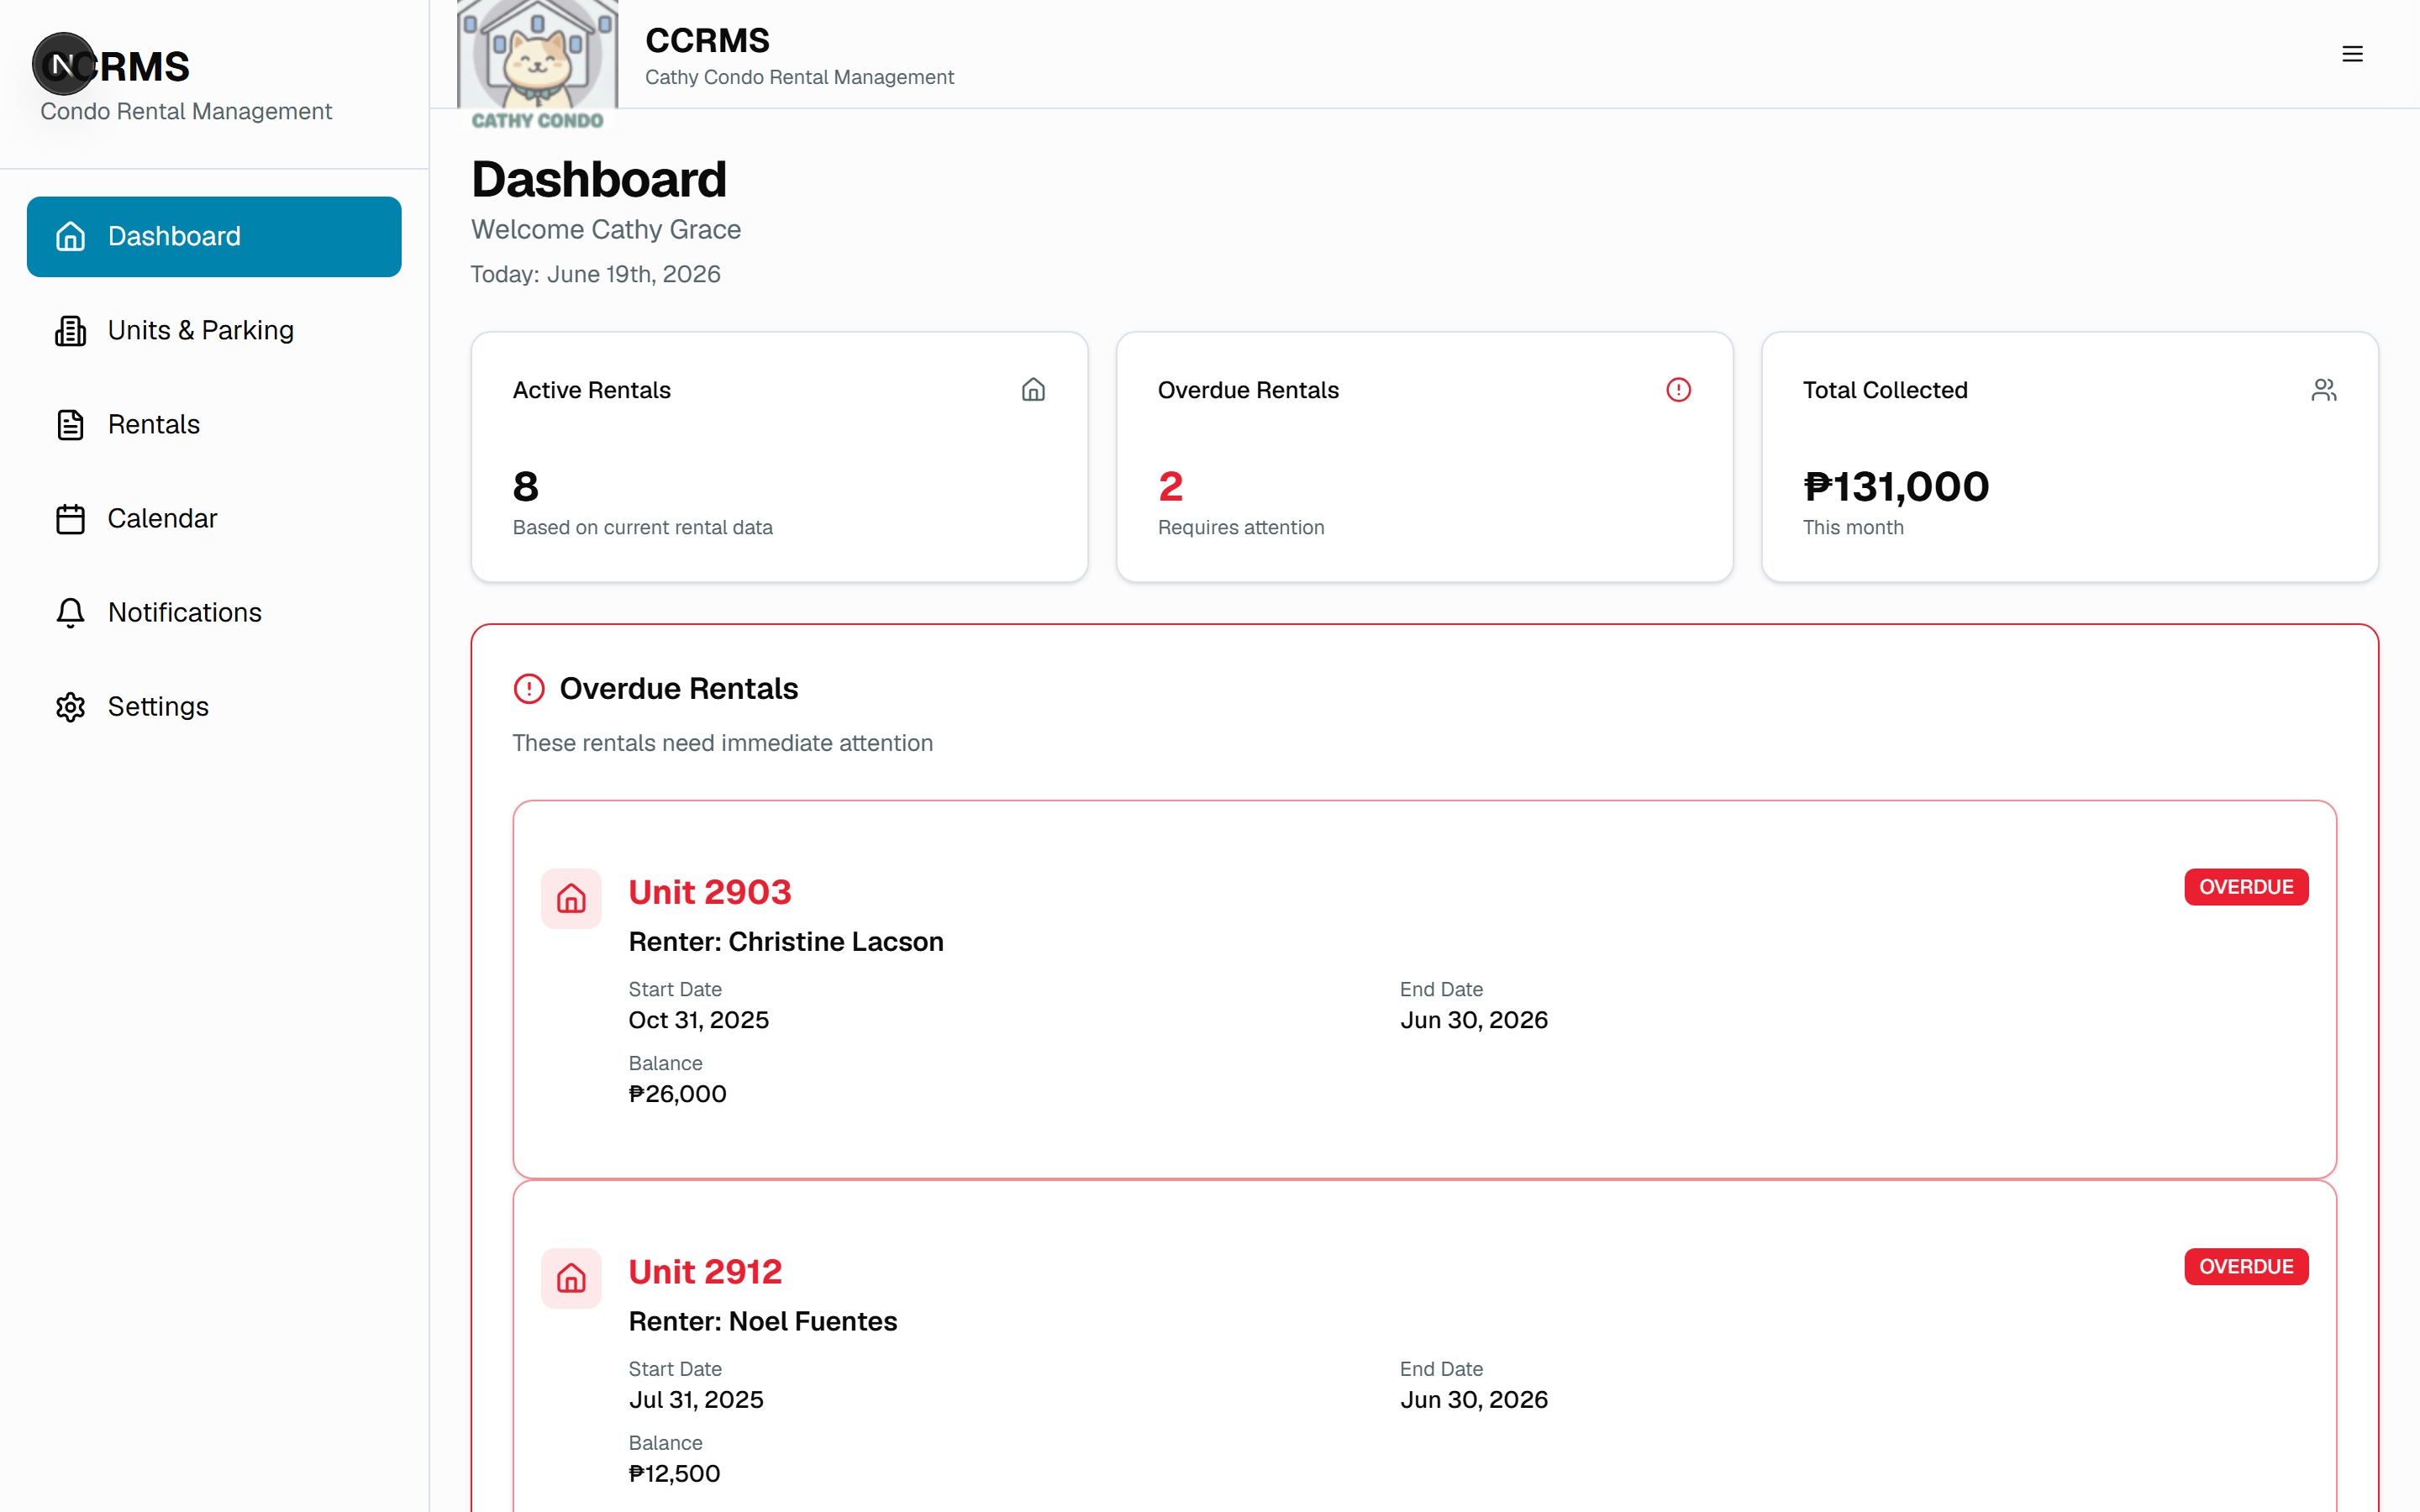
Task: Open the Unit 2912 title link
Action: 705,1272
